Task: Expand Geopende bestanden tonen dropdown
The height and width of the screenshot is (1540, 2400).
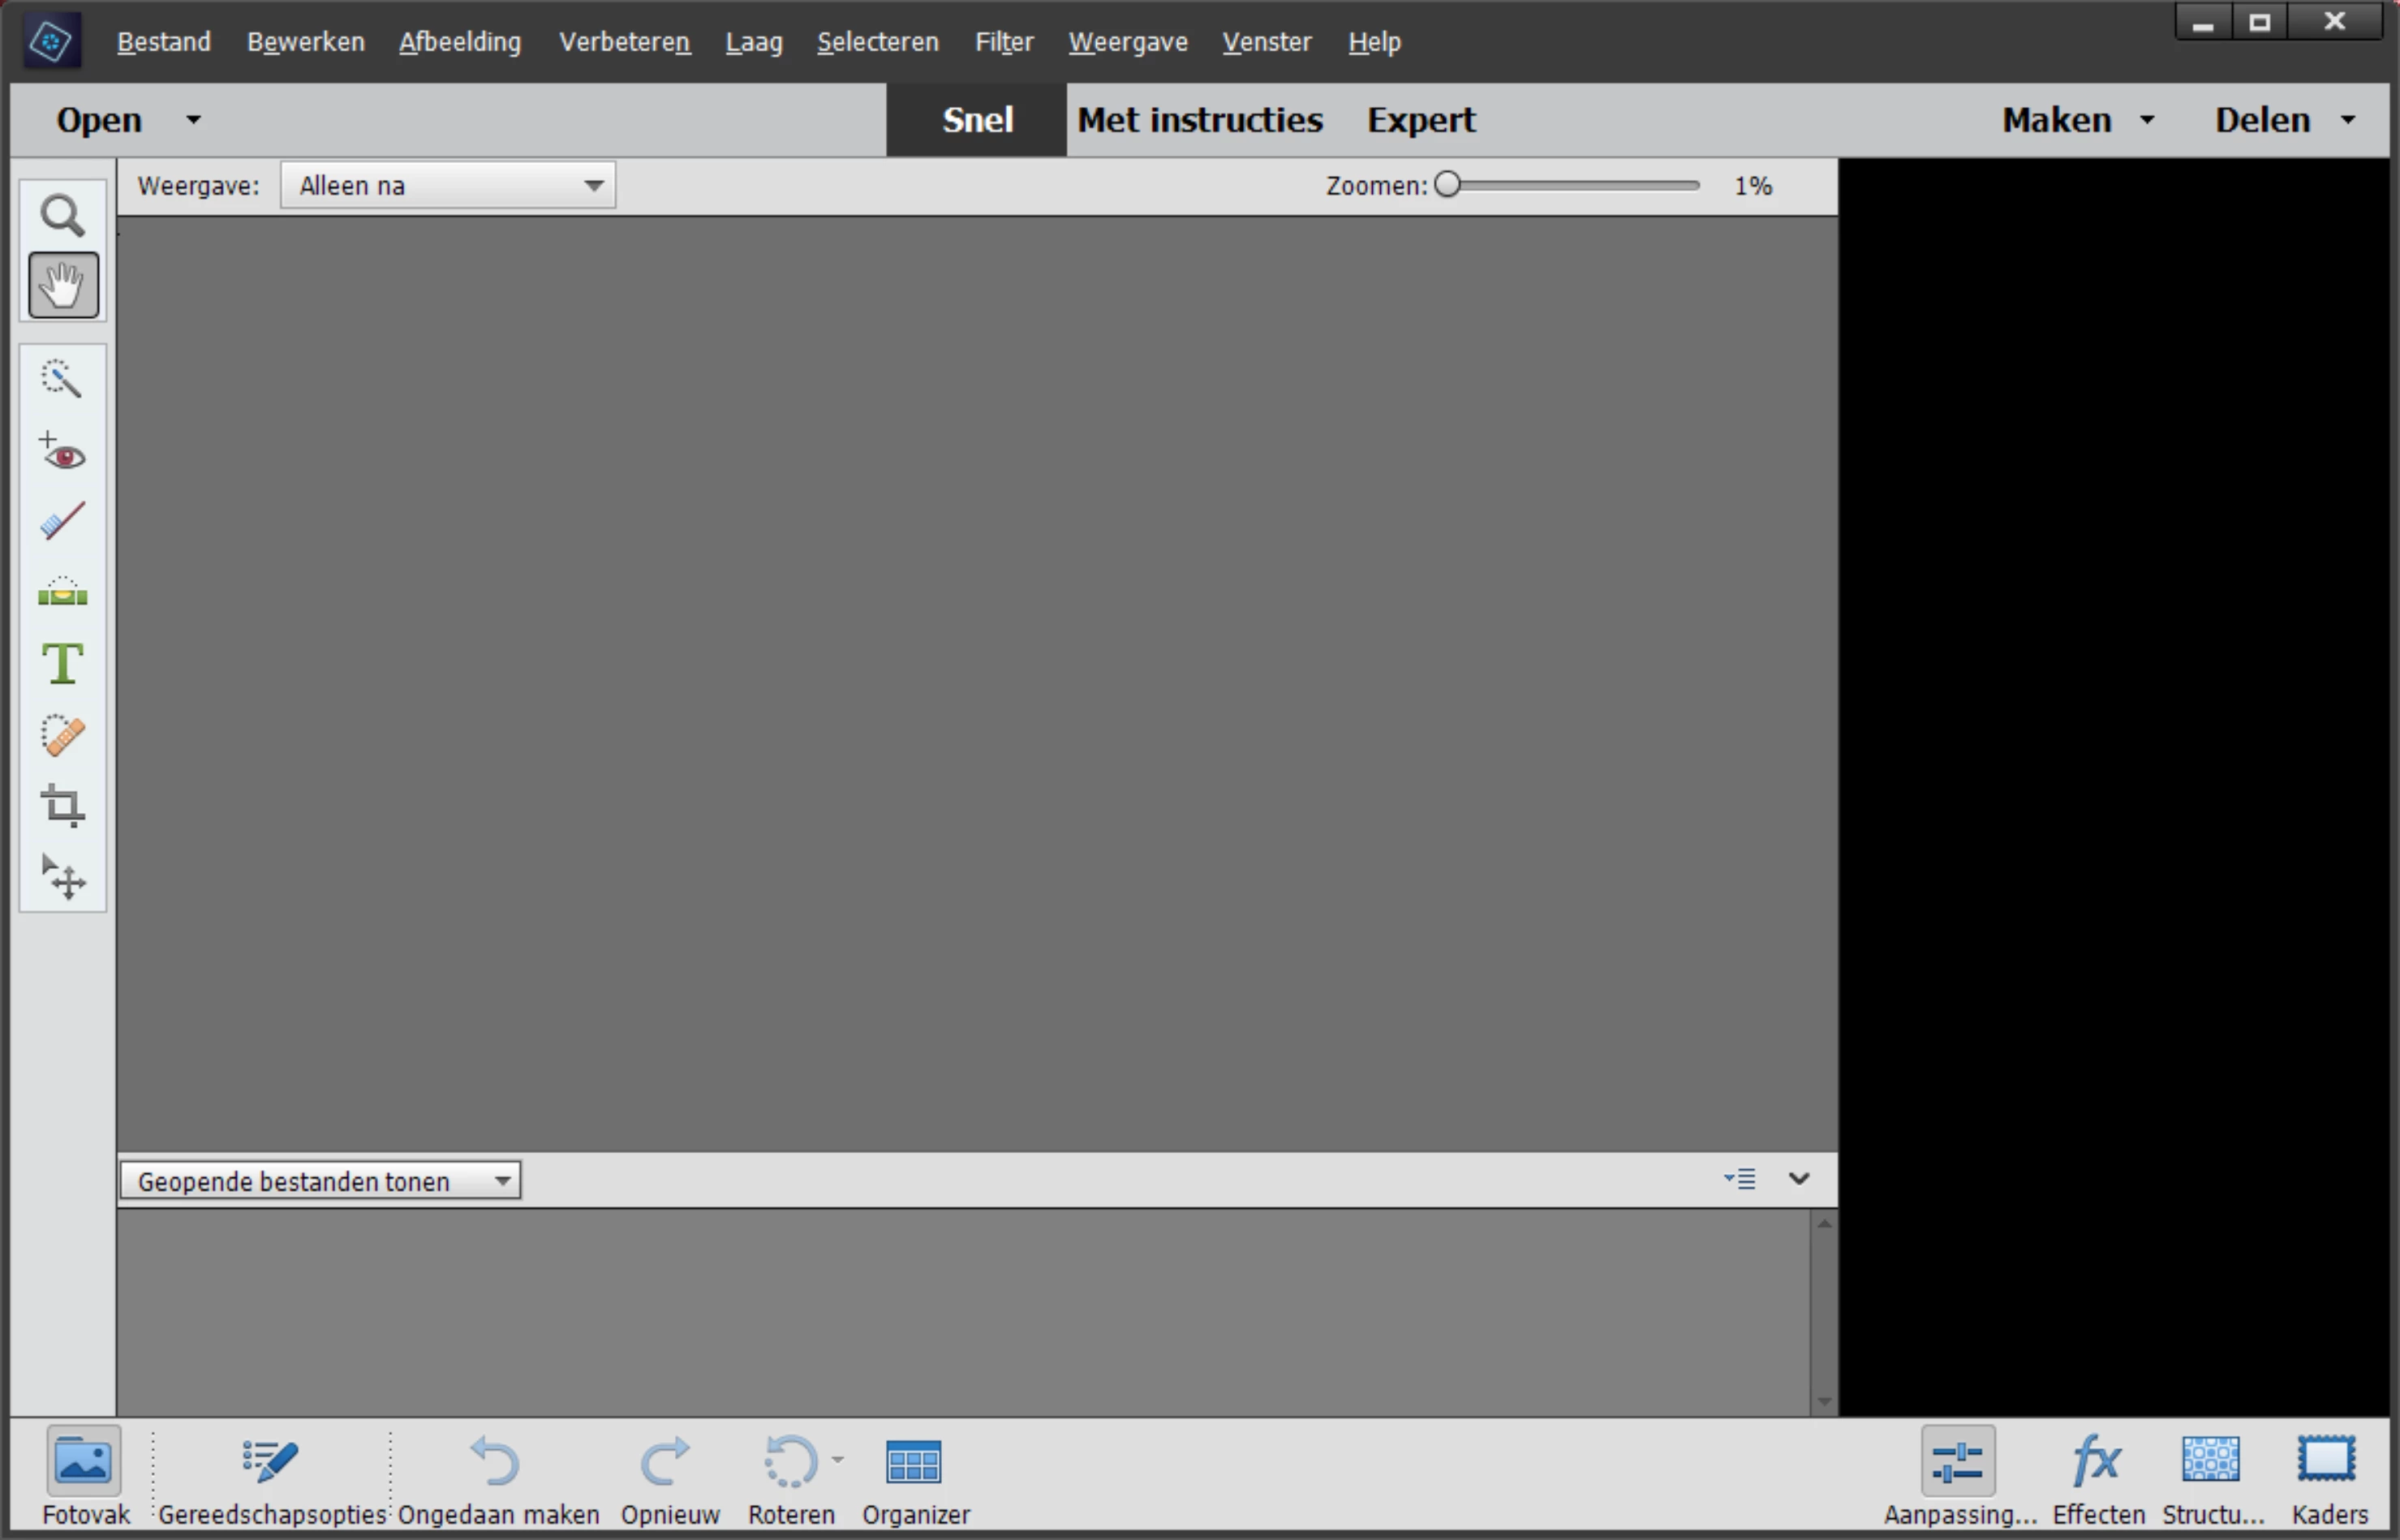Action: point(320,1181)
